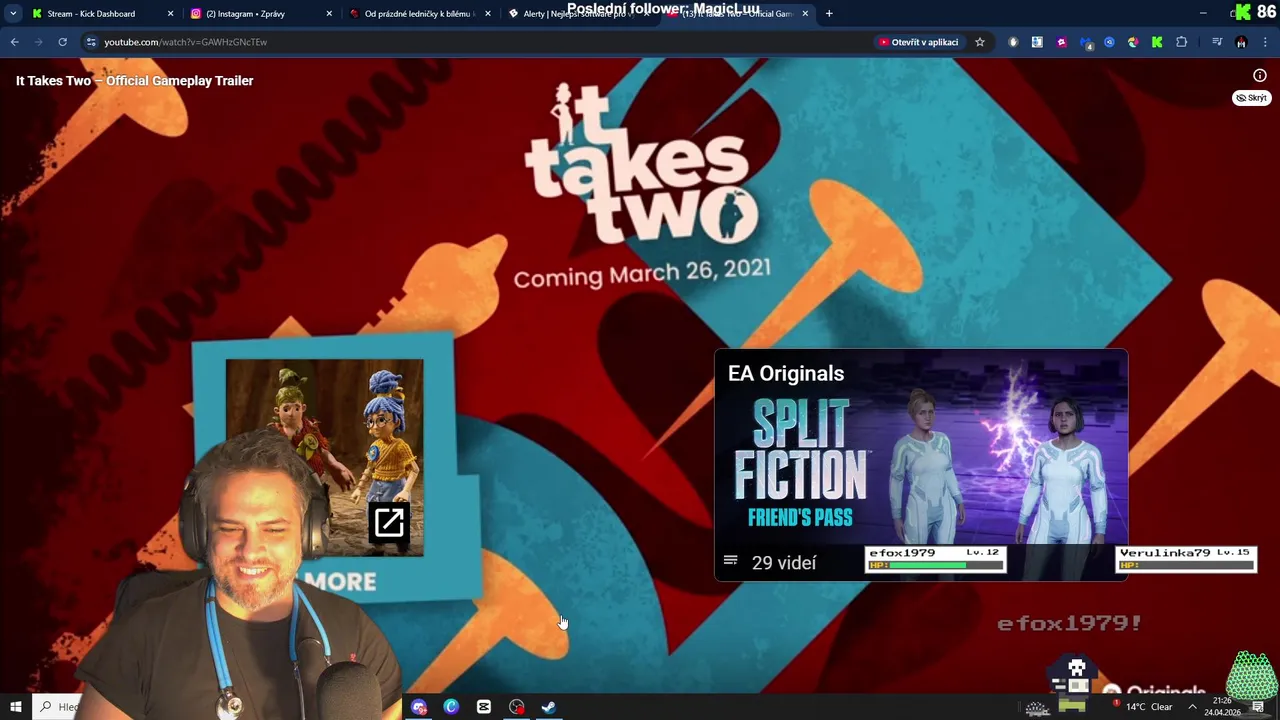
Task: Open Steam from the taskbar
Action: (x=549, y=707)
